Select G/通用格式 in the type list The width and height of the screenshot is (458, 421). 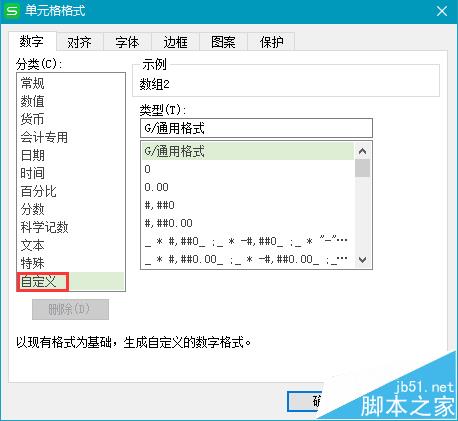[x=248, y=151]
